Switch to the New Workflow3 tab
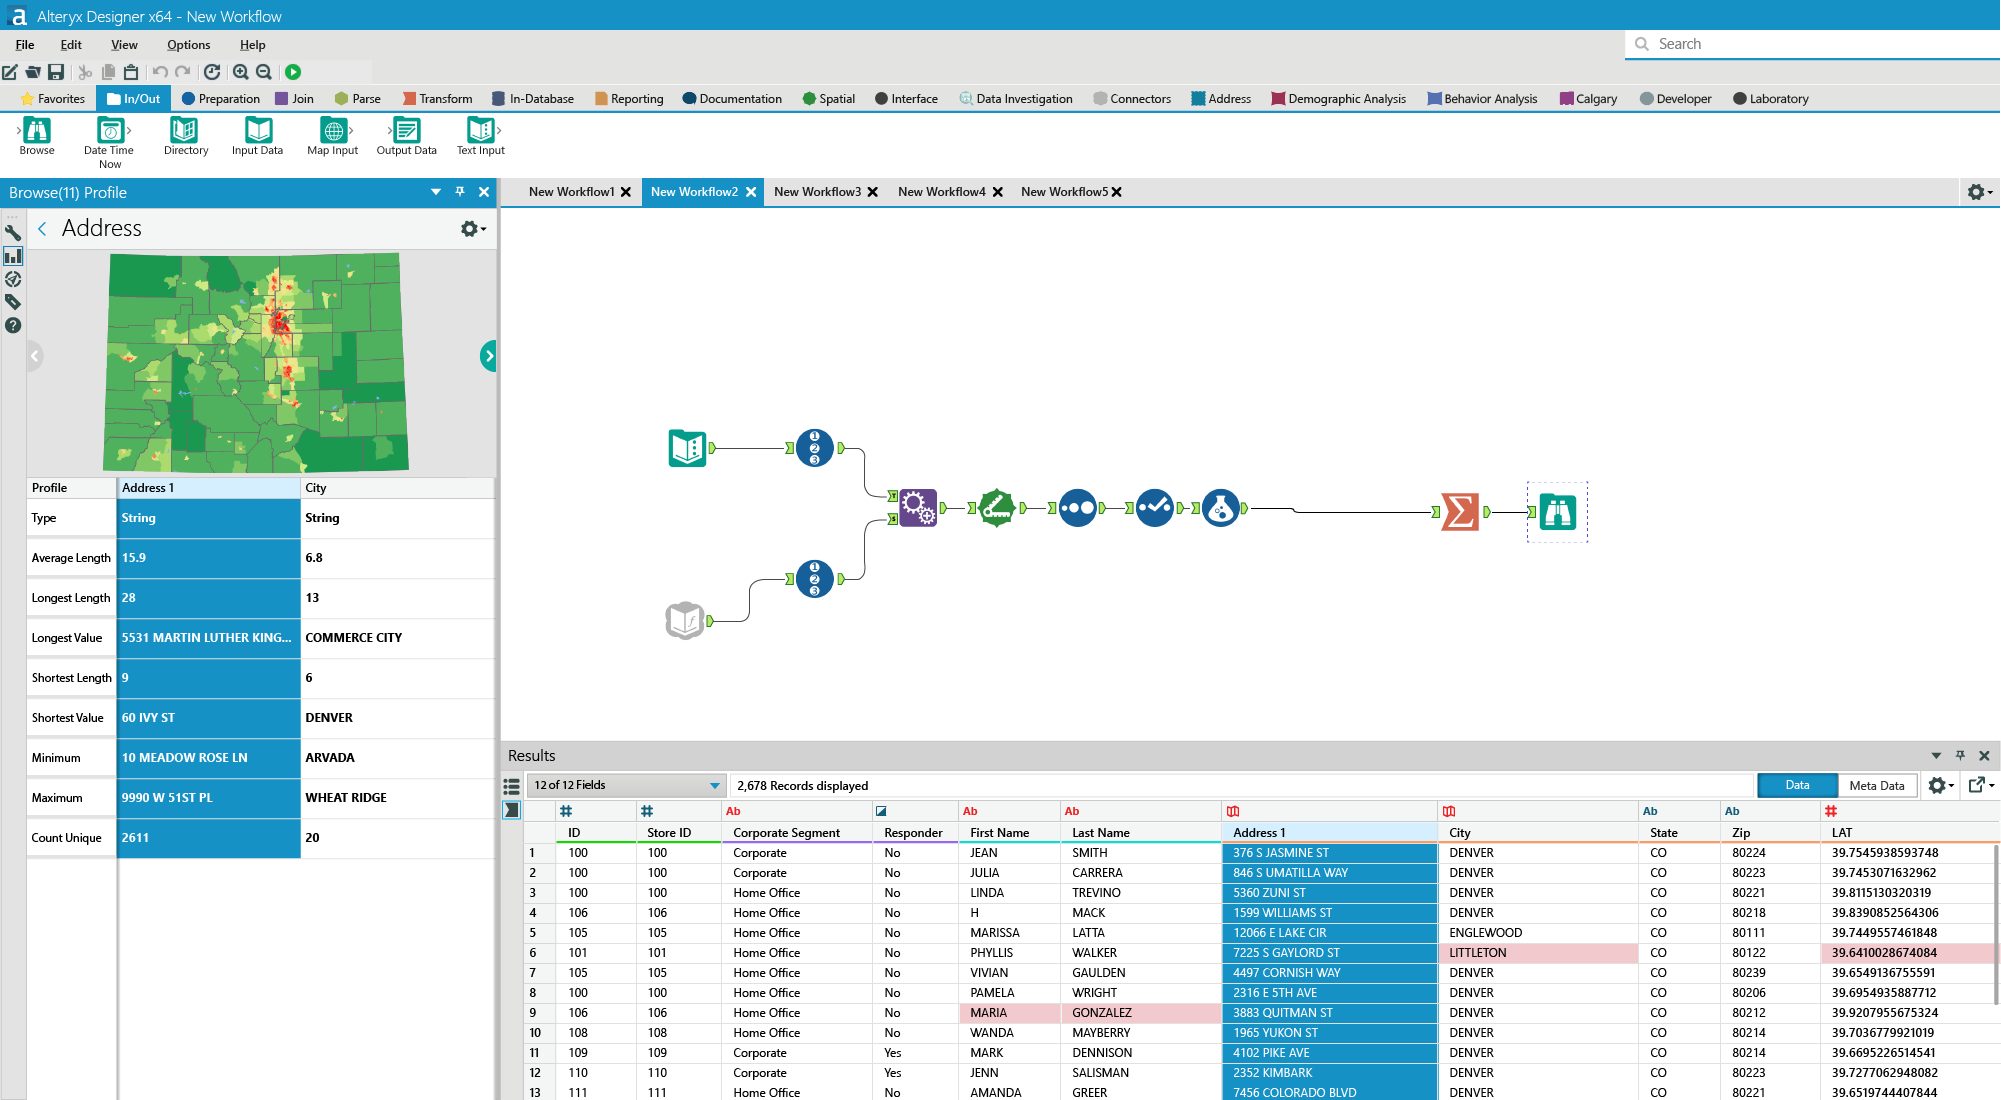 coord(817,192)
